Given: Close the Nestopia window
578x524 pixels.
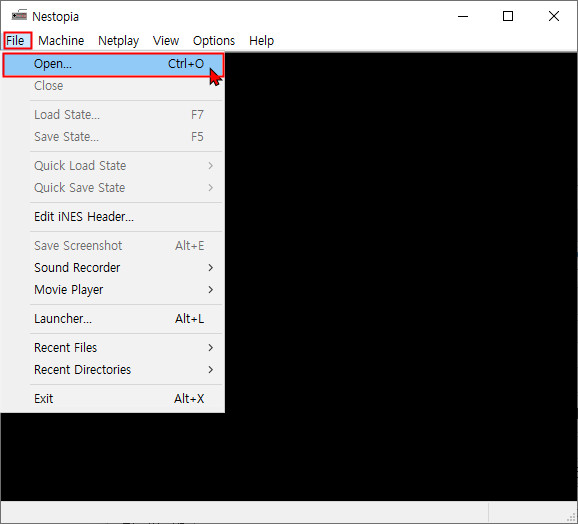Looking at the screenshot, I should tap(554, 16).
